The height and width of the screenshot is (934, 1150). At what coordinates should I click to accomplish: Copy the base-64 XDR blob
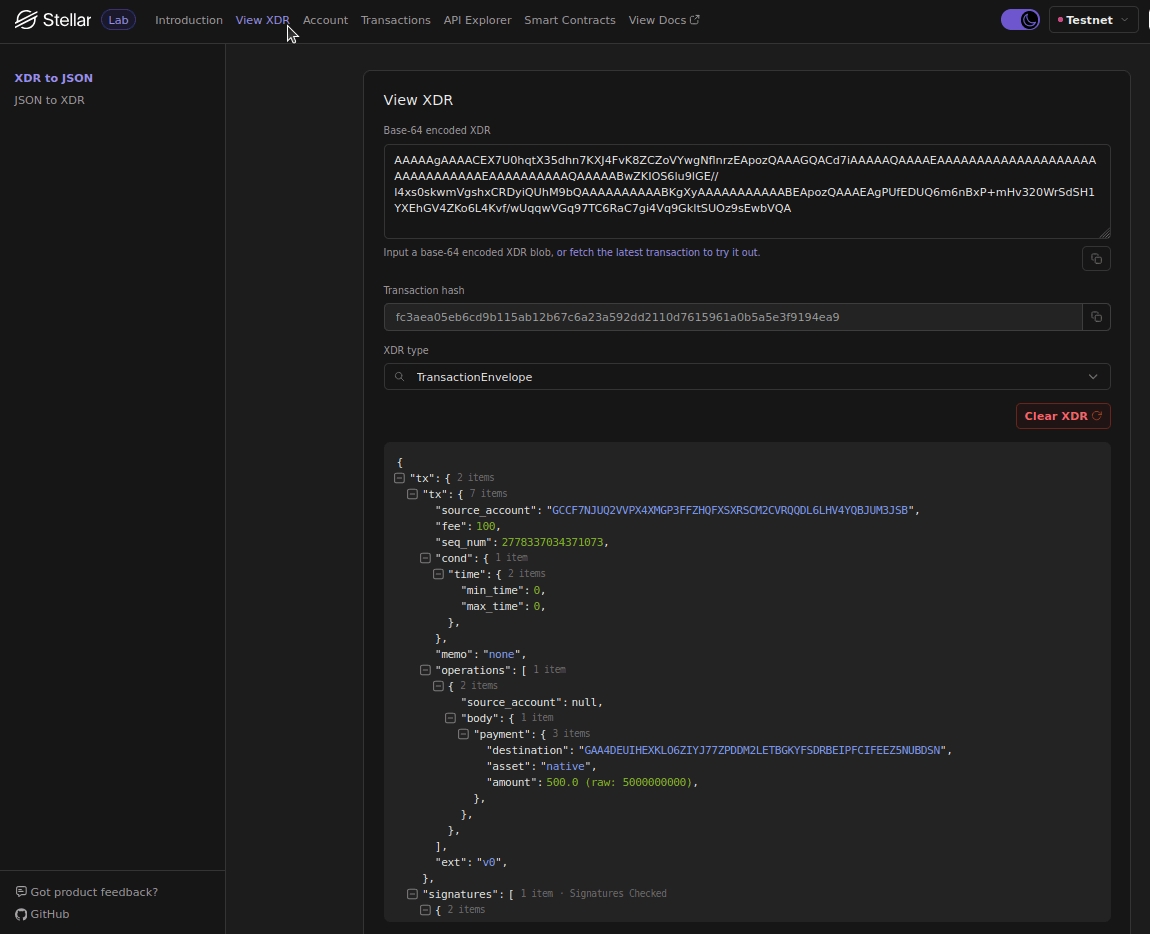tap(1096, 259)
